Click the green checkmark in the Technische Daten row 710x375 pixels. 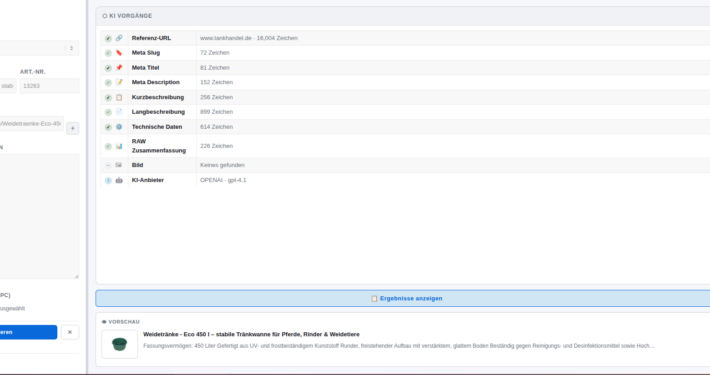[108, 127]
